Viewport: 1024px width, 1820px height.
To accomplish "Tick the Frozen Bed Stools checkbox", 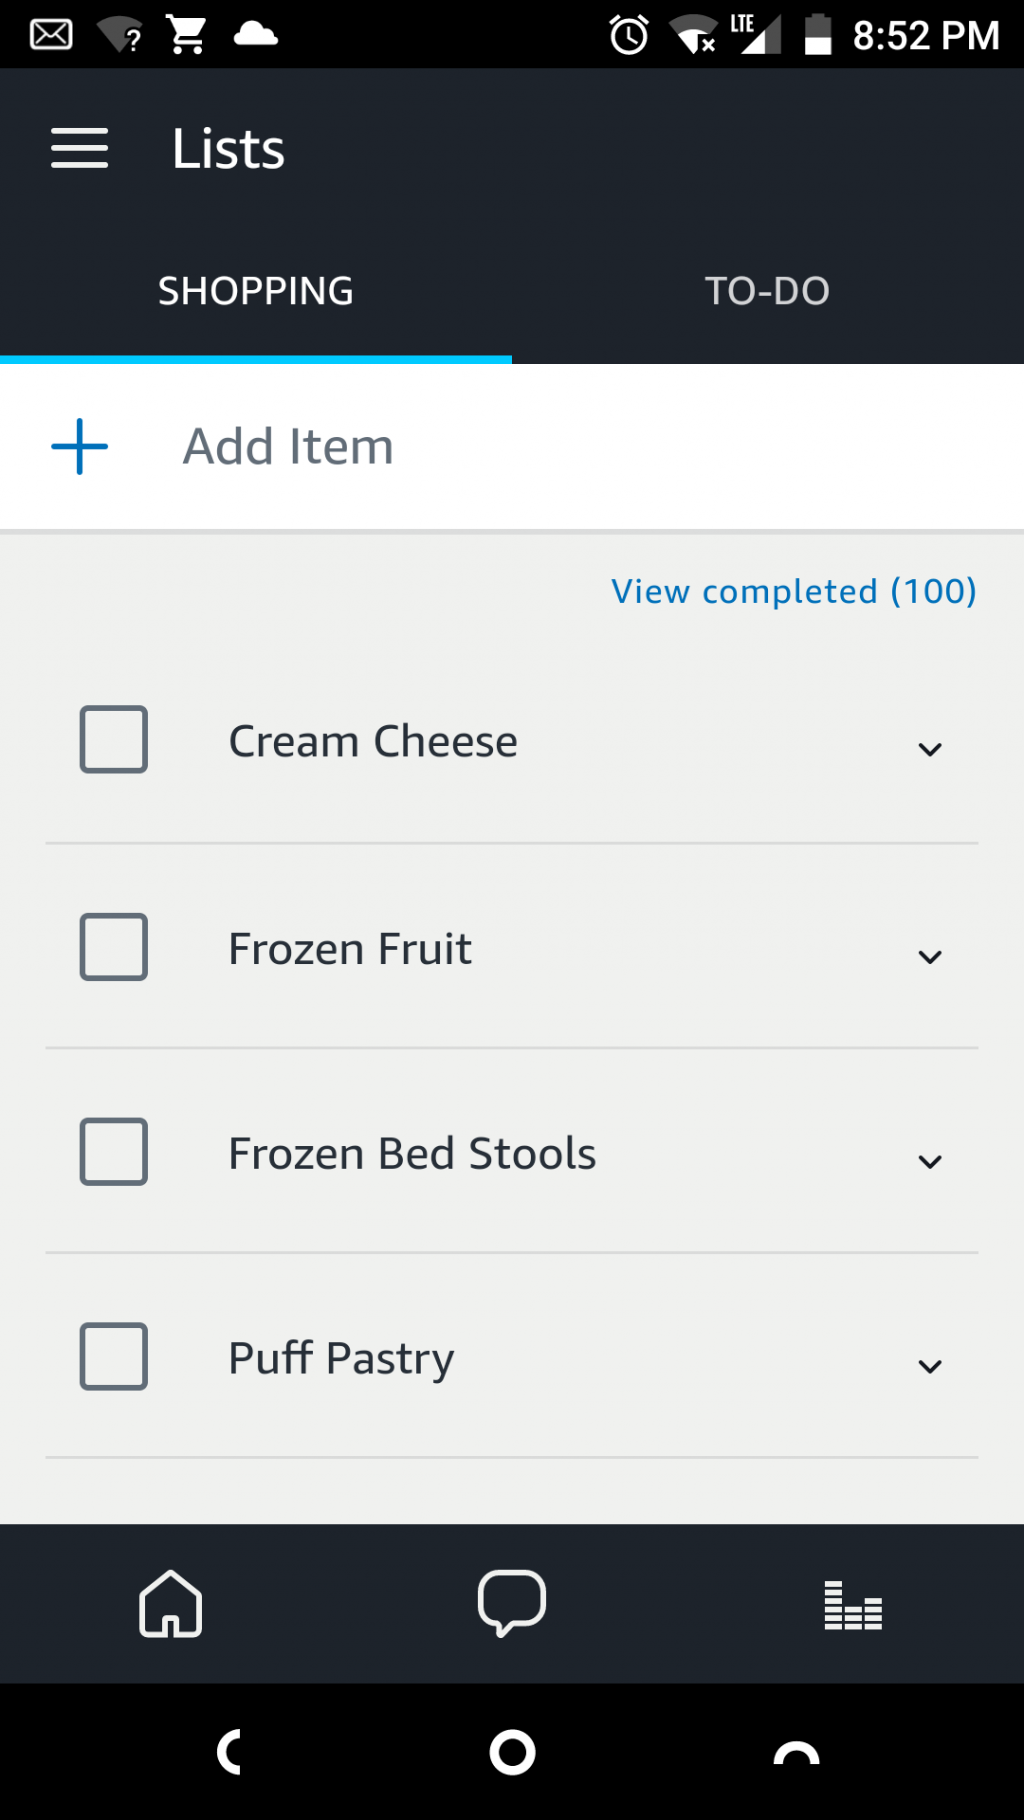I will pos(114,1152).
